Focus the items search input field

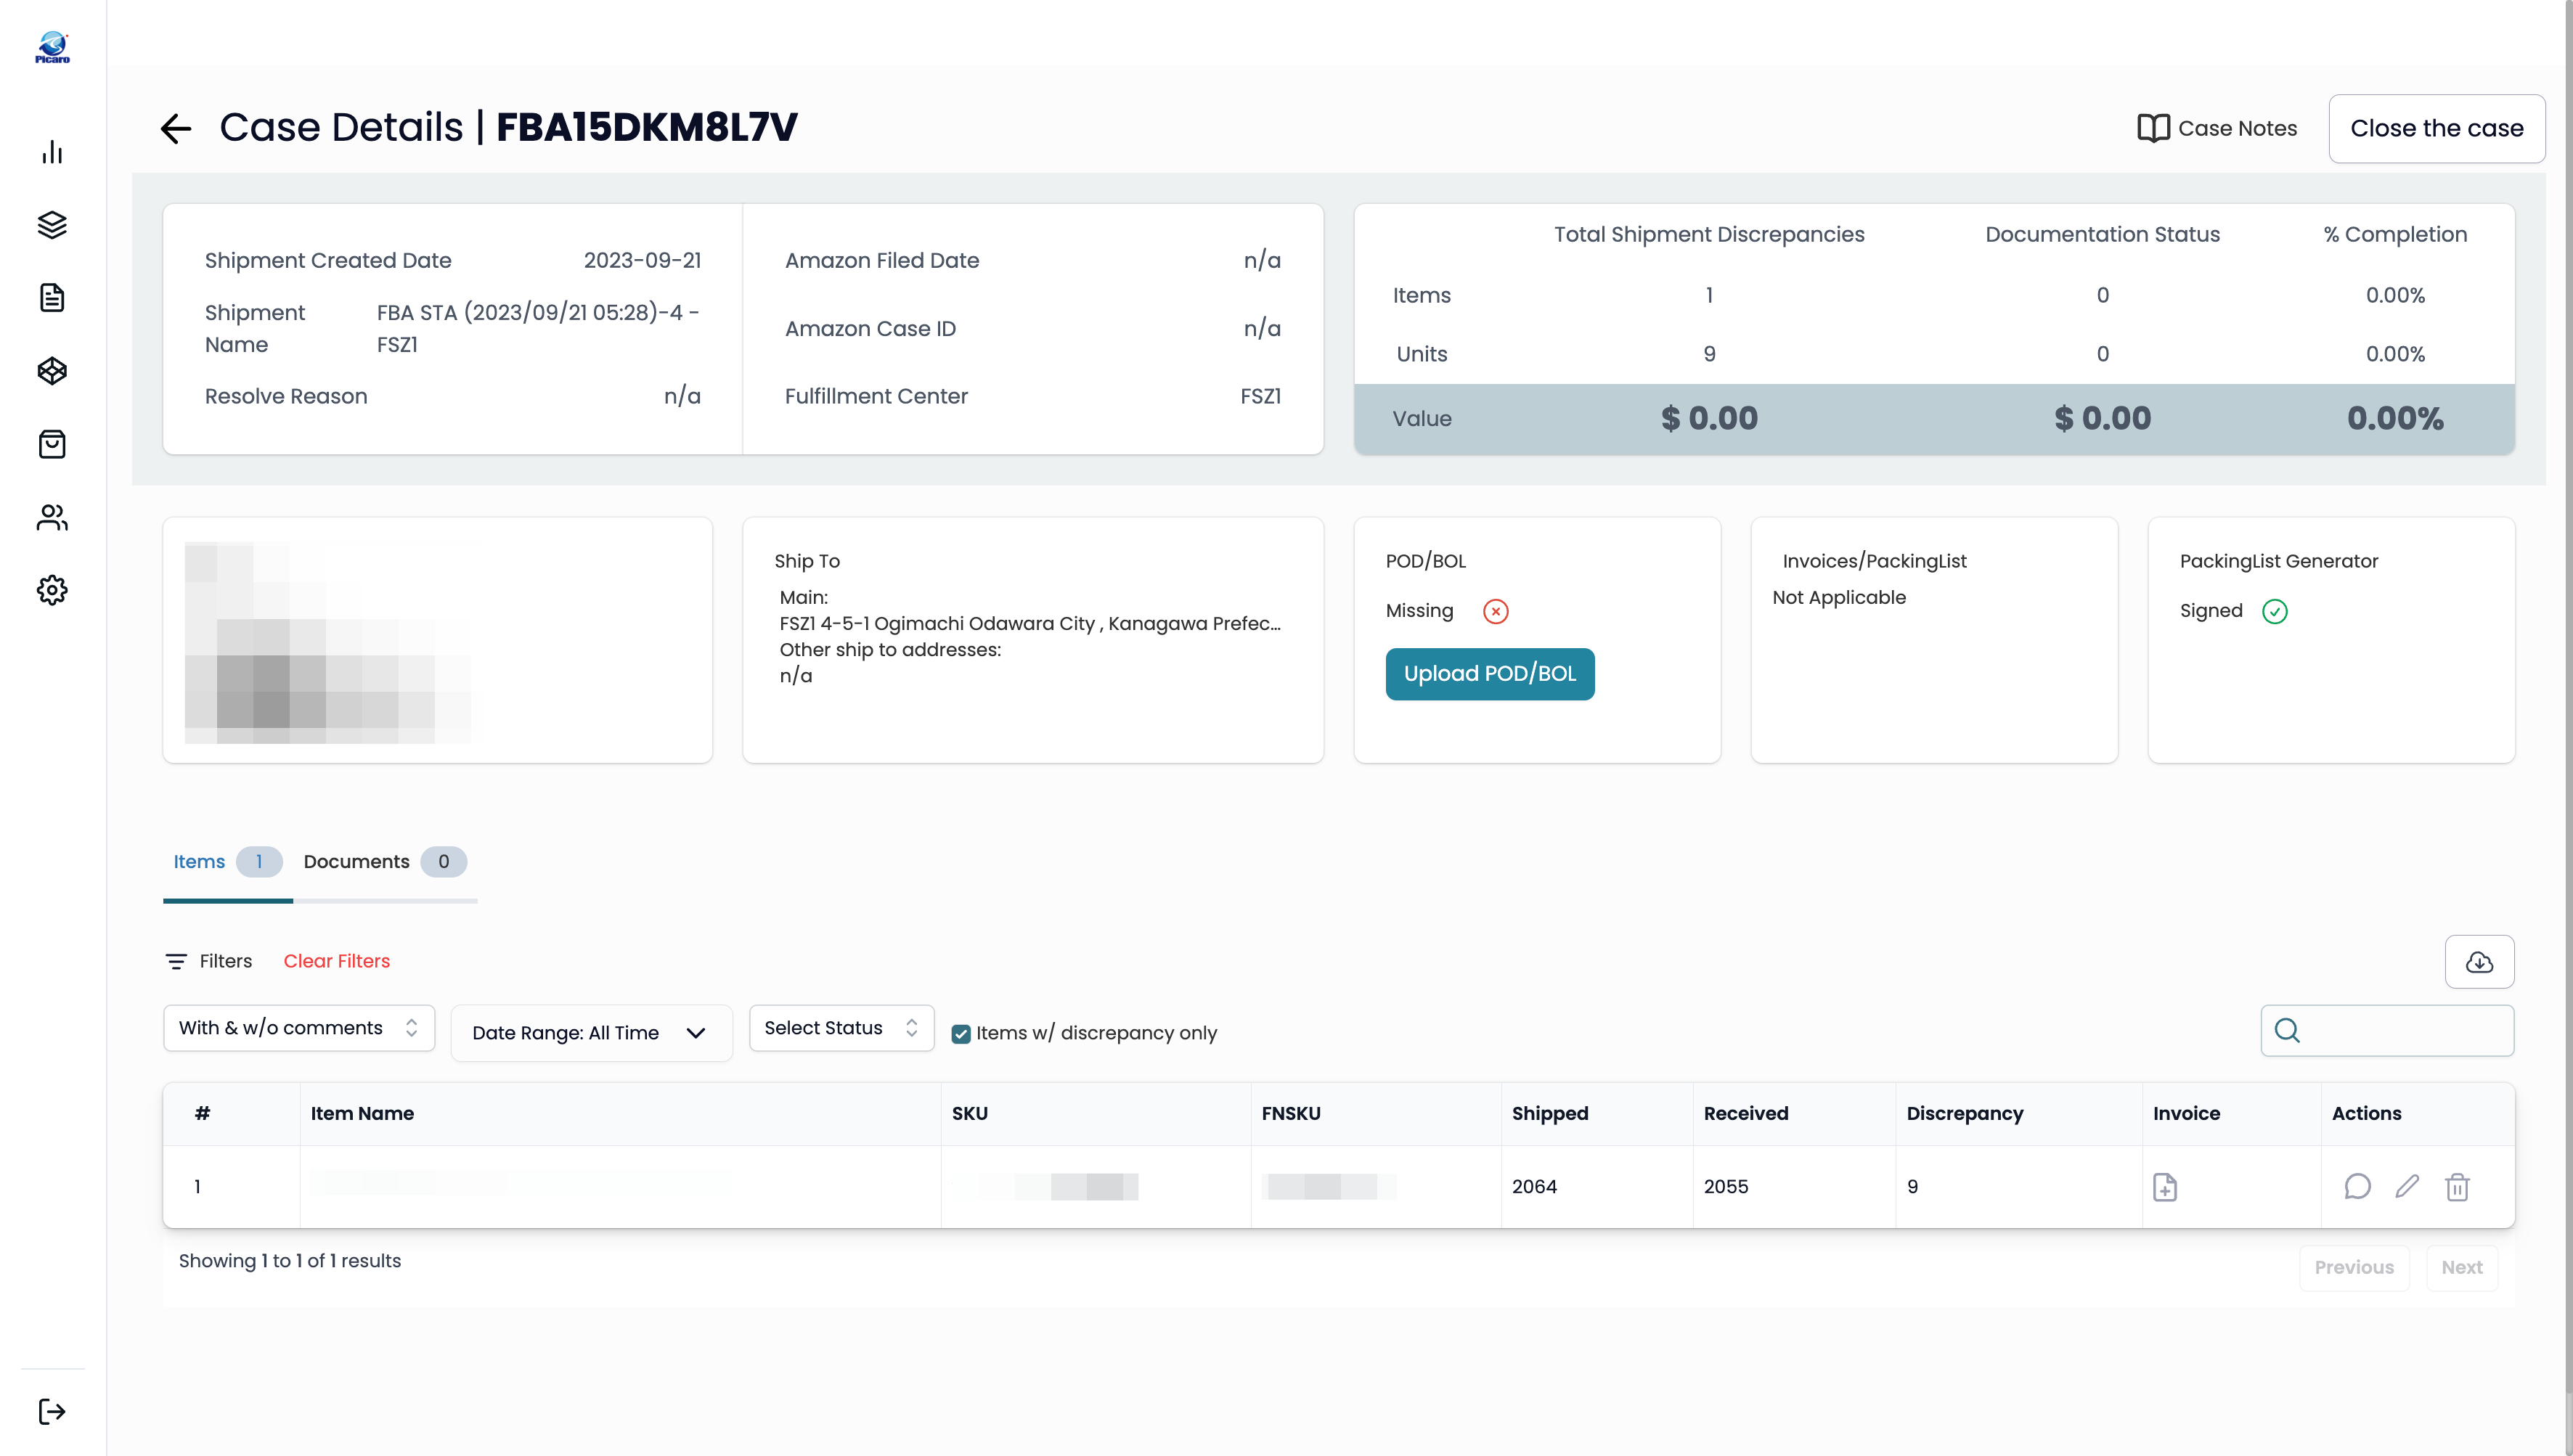coord(2388,1031)
